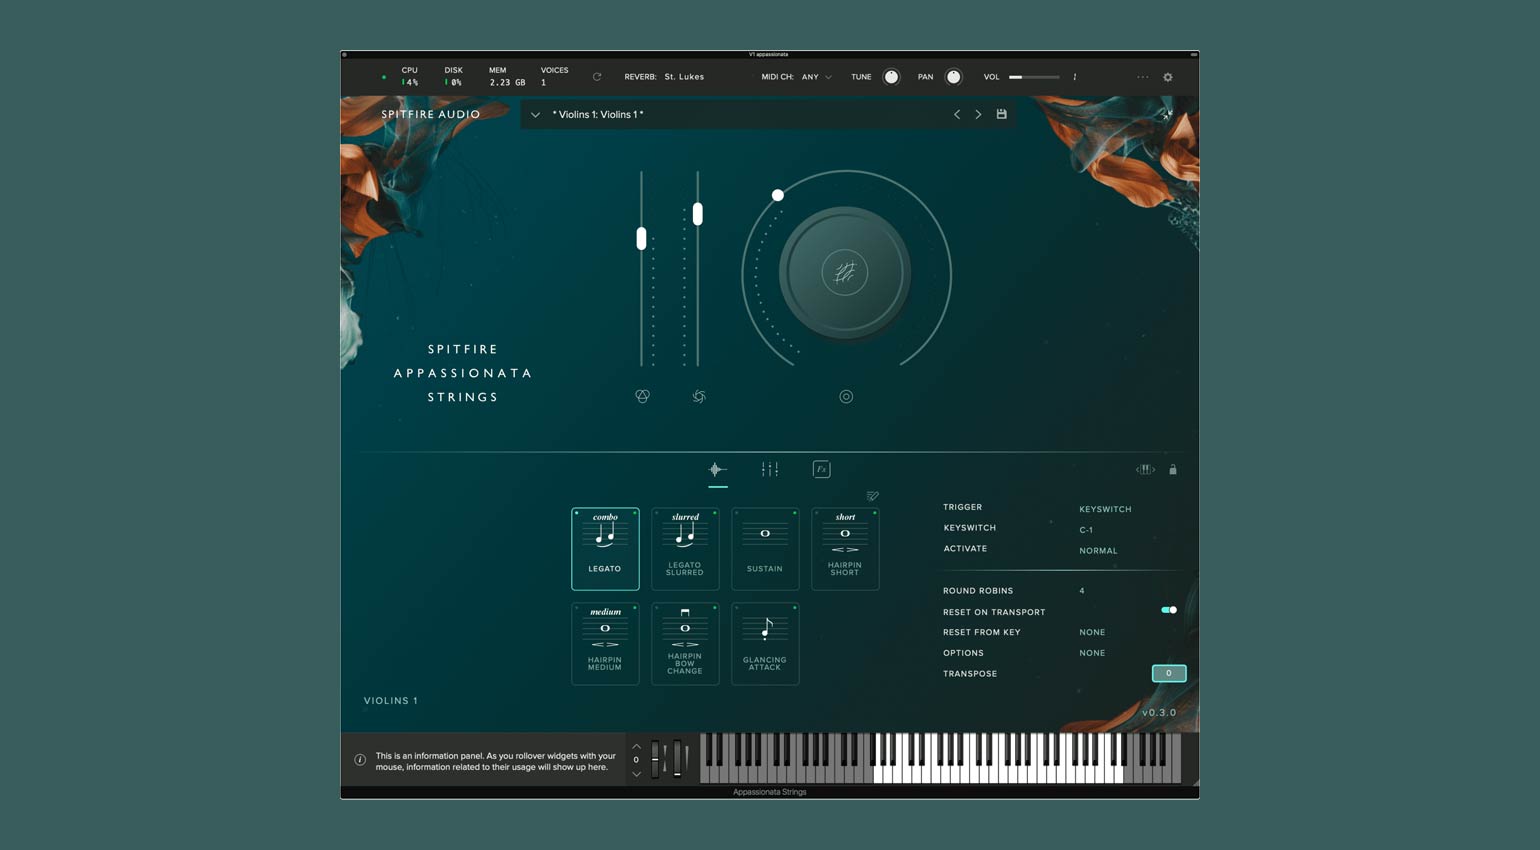Click the left vertical expression slider handle
Image resolution: width=1540 pixels, height=850 pixels.
641,238
